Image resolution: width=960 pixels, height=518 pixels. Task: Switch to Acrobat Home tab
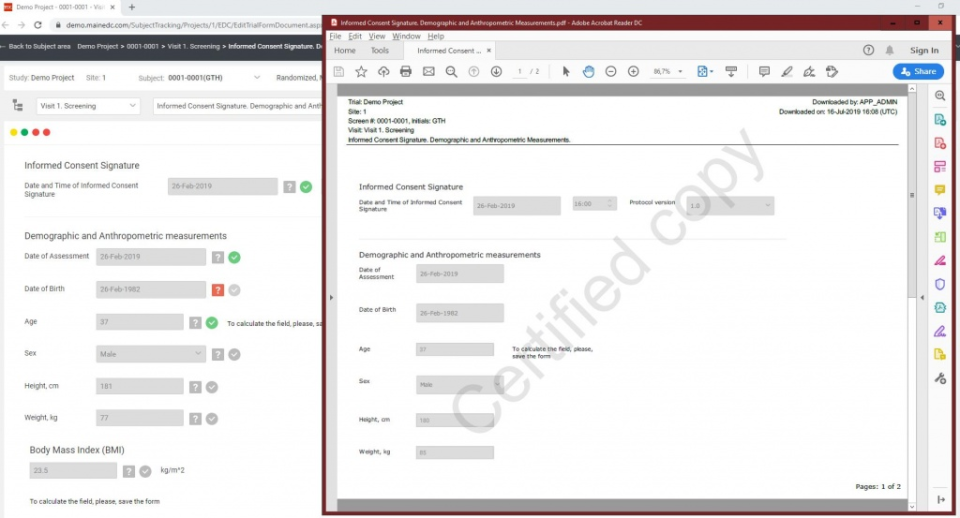[x=345, y=50]
